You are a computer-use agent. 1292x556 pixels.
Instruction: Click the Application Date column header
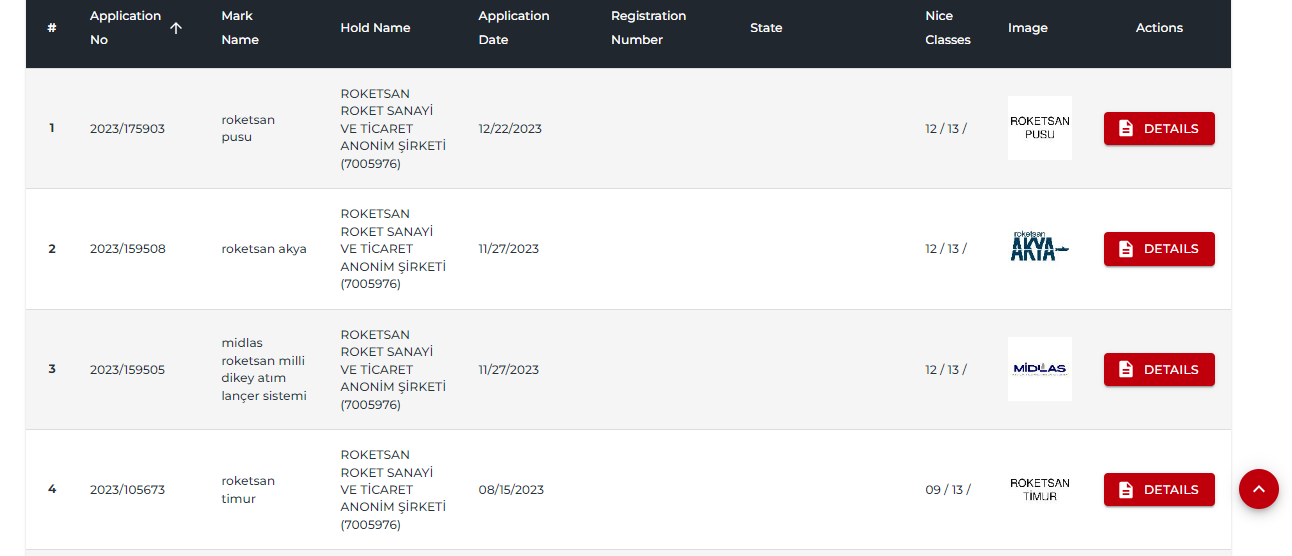(x=513, y=28)
